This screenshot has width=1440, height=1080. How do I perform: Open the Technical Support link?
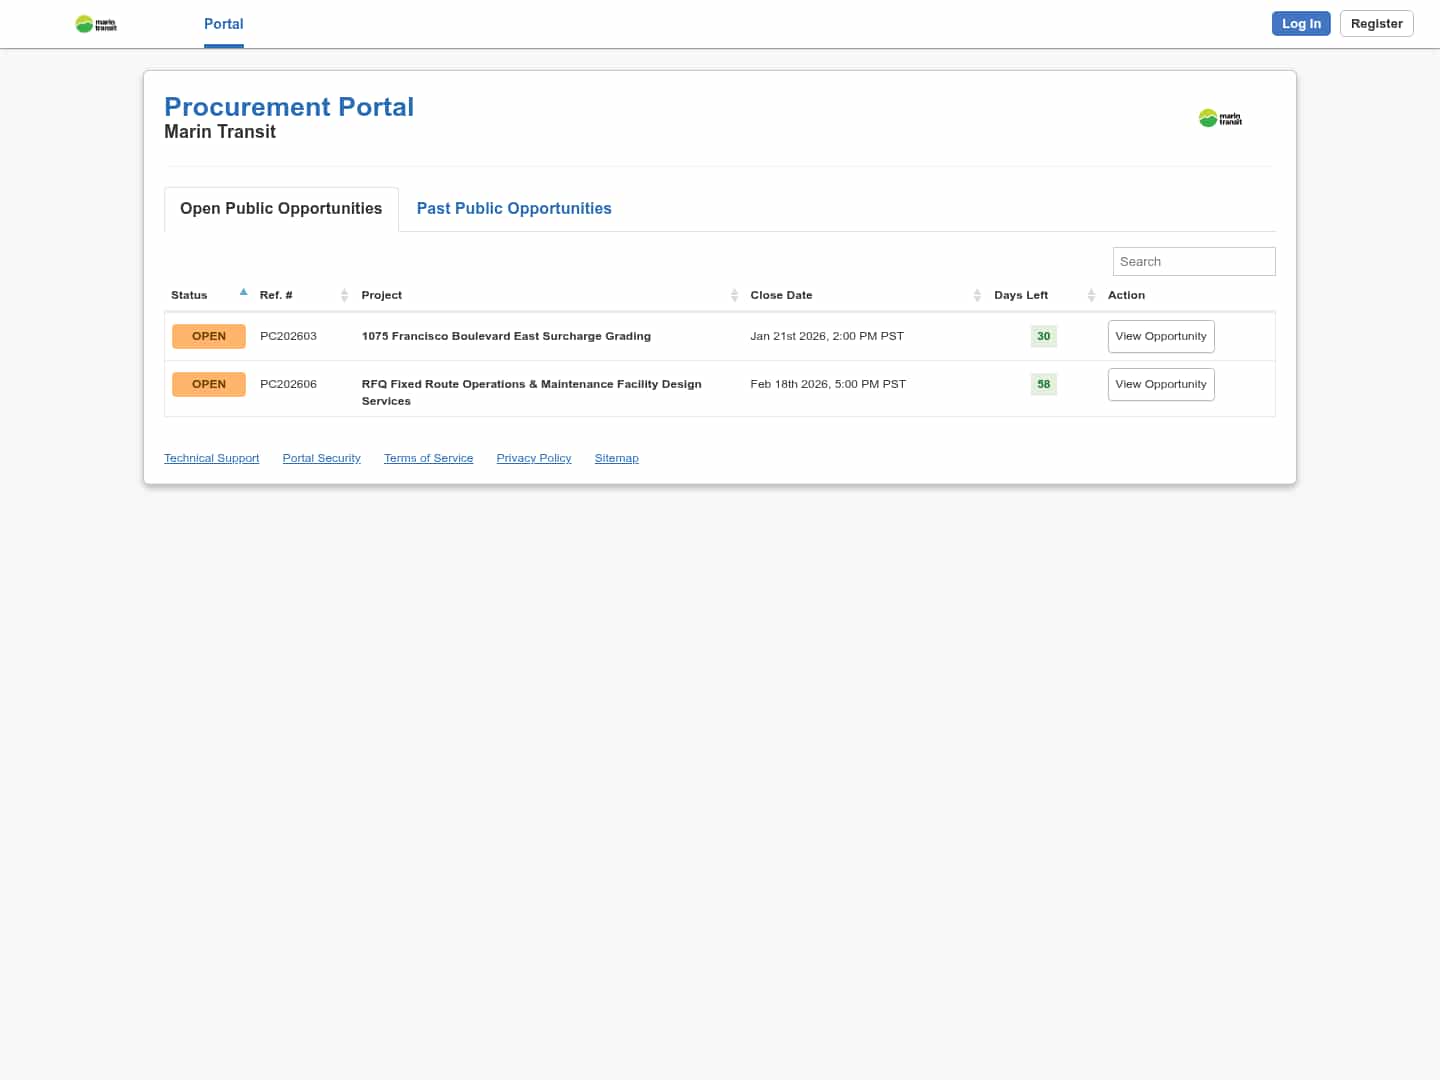click(x=211, y=458)
